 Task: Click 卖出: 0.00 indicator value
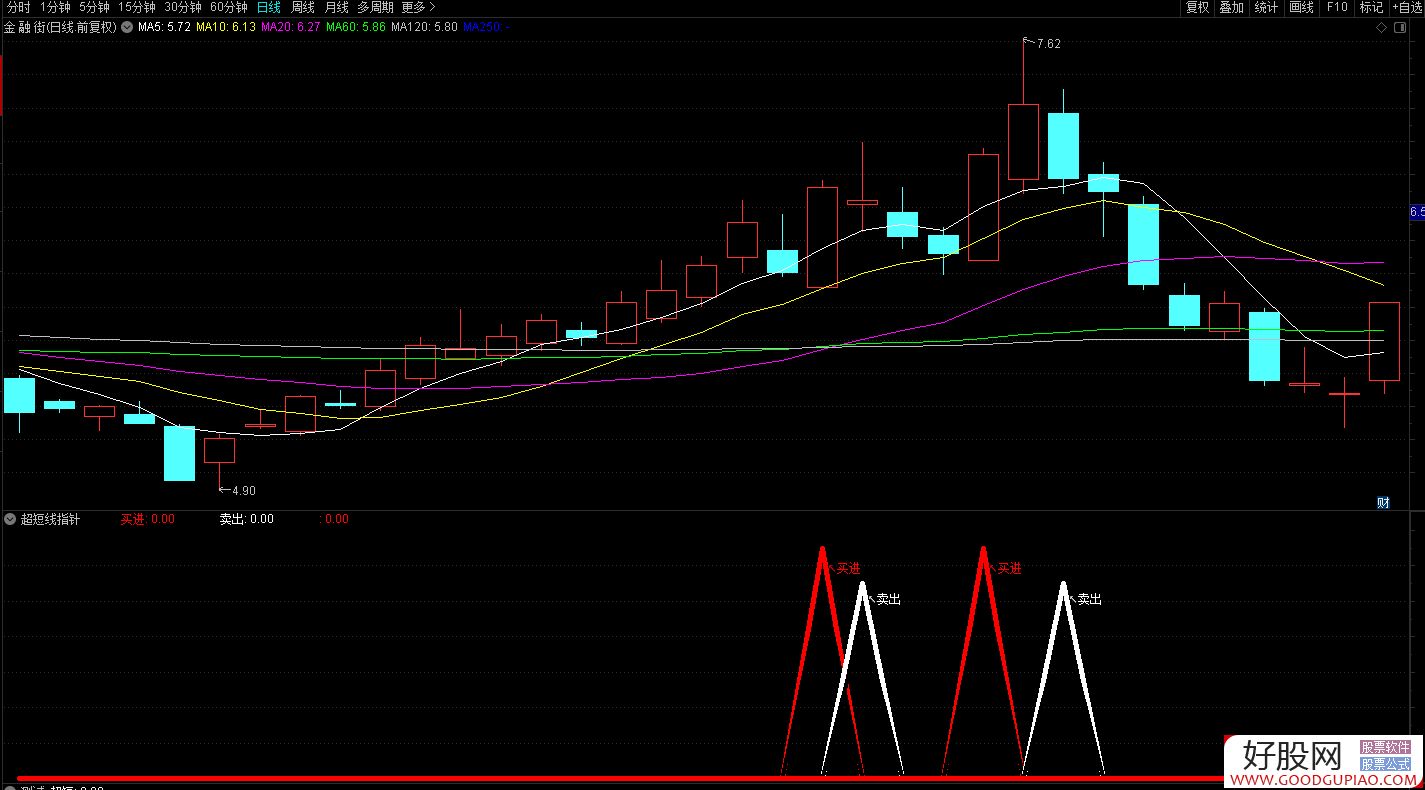click(x=246, y=520)
